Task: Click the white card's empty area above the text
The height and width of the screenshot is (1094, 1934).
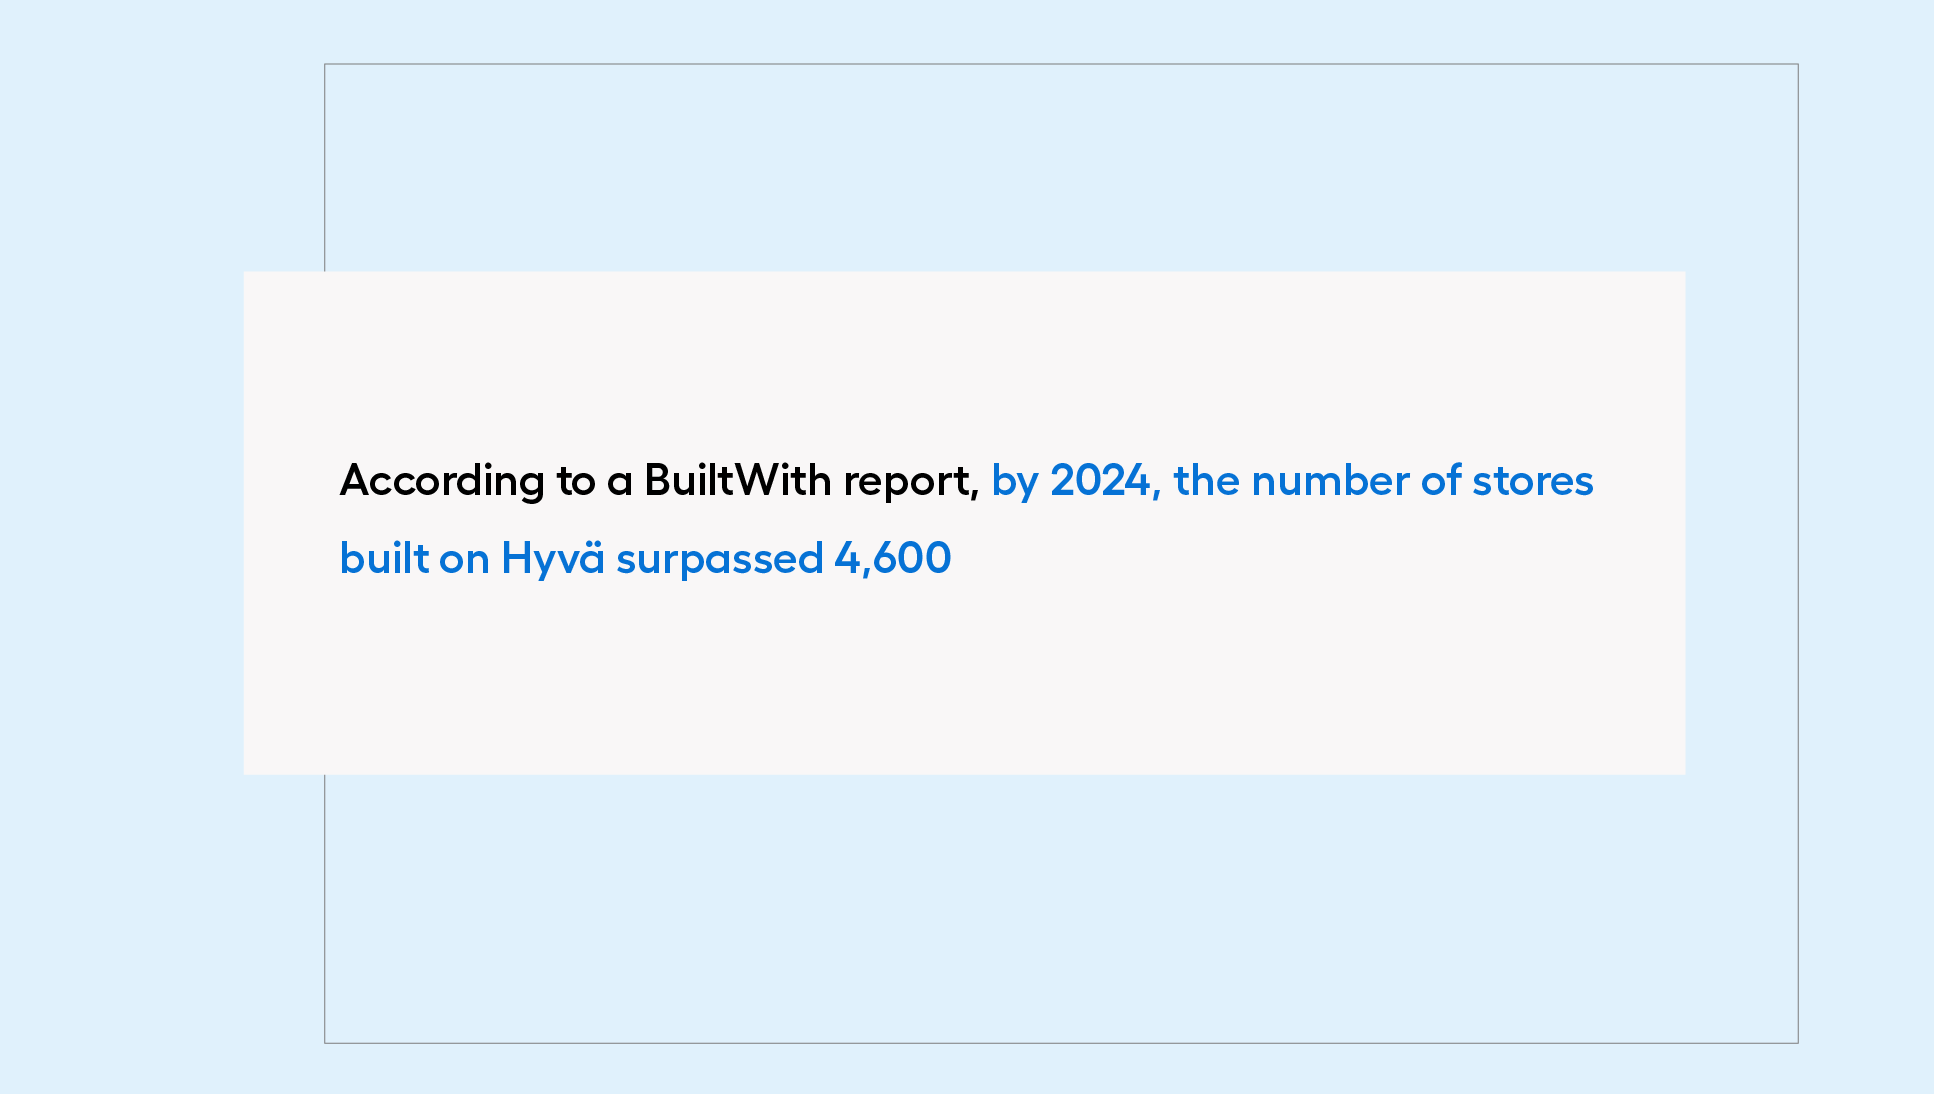Action: [x=964, y=360]
